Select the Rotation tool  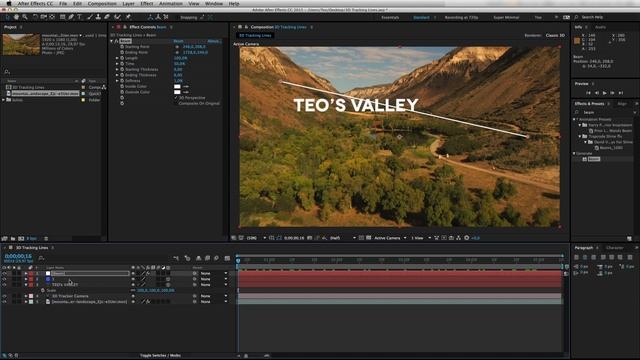(x=35, y=17)
